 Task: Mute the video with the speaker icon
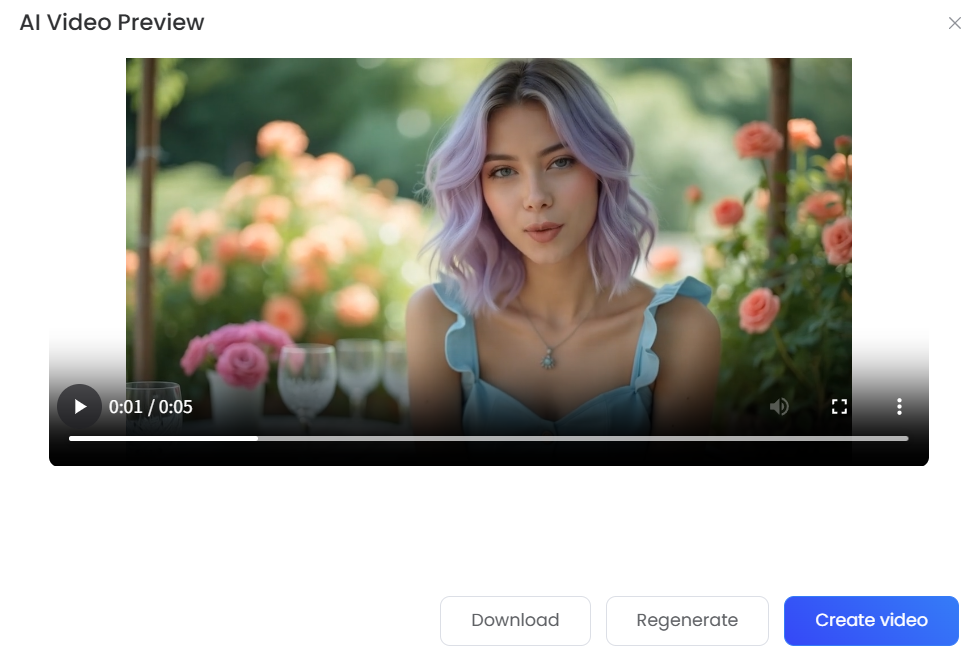click(779, 407)
